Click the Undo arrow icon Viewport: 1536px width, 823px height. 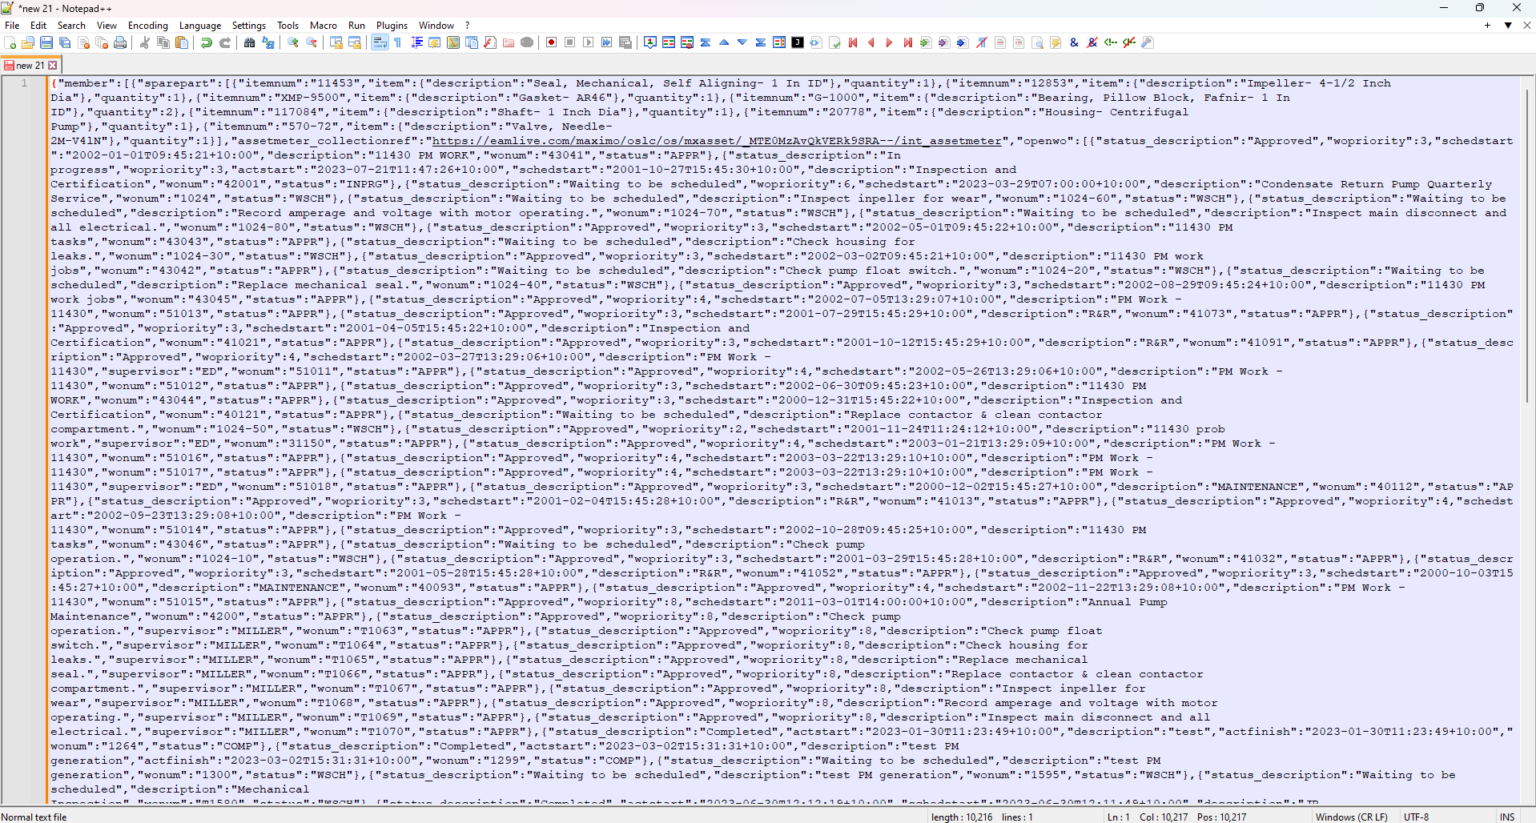(x=206, y=43)
